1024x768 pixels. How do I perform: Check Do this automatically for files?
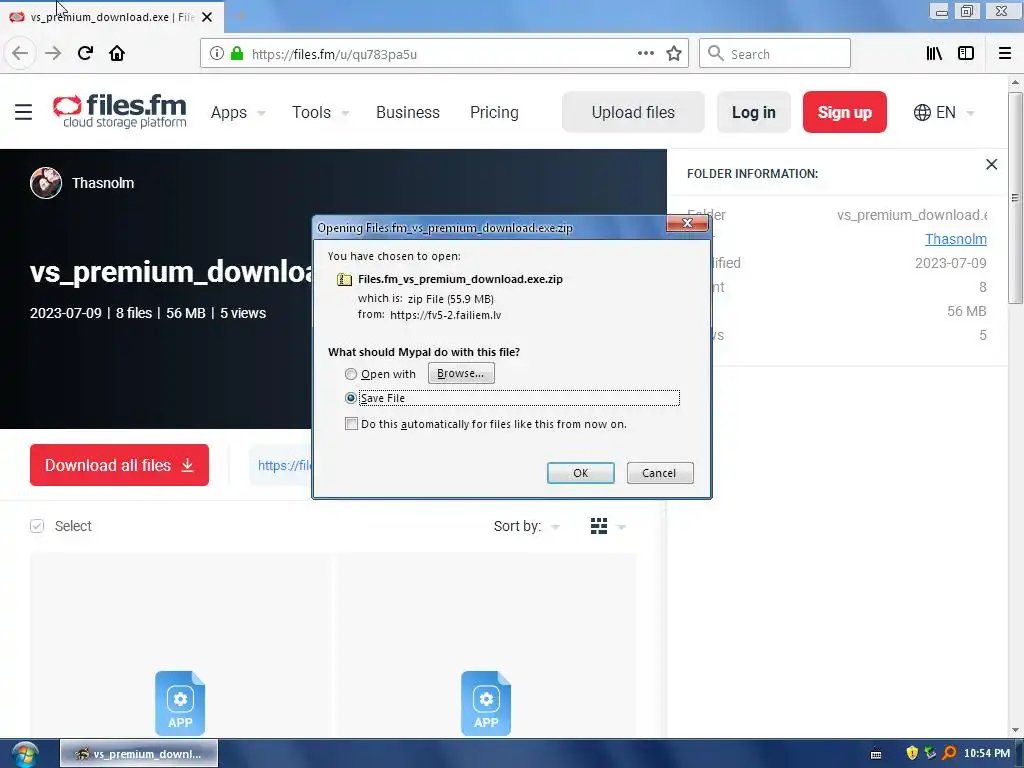coord(351,424)
